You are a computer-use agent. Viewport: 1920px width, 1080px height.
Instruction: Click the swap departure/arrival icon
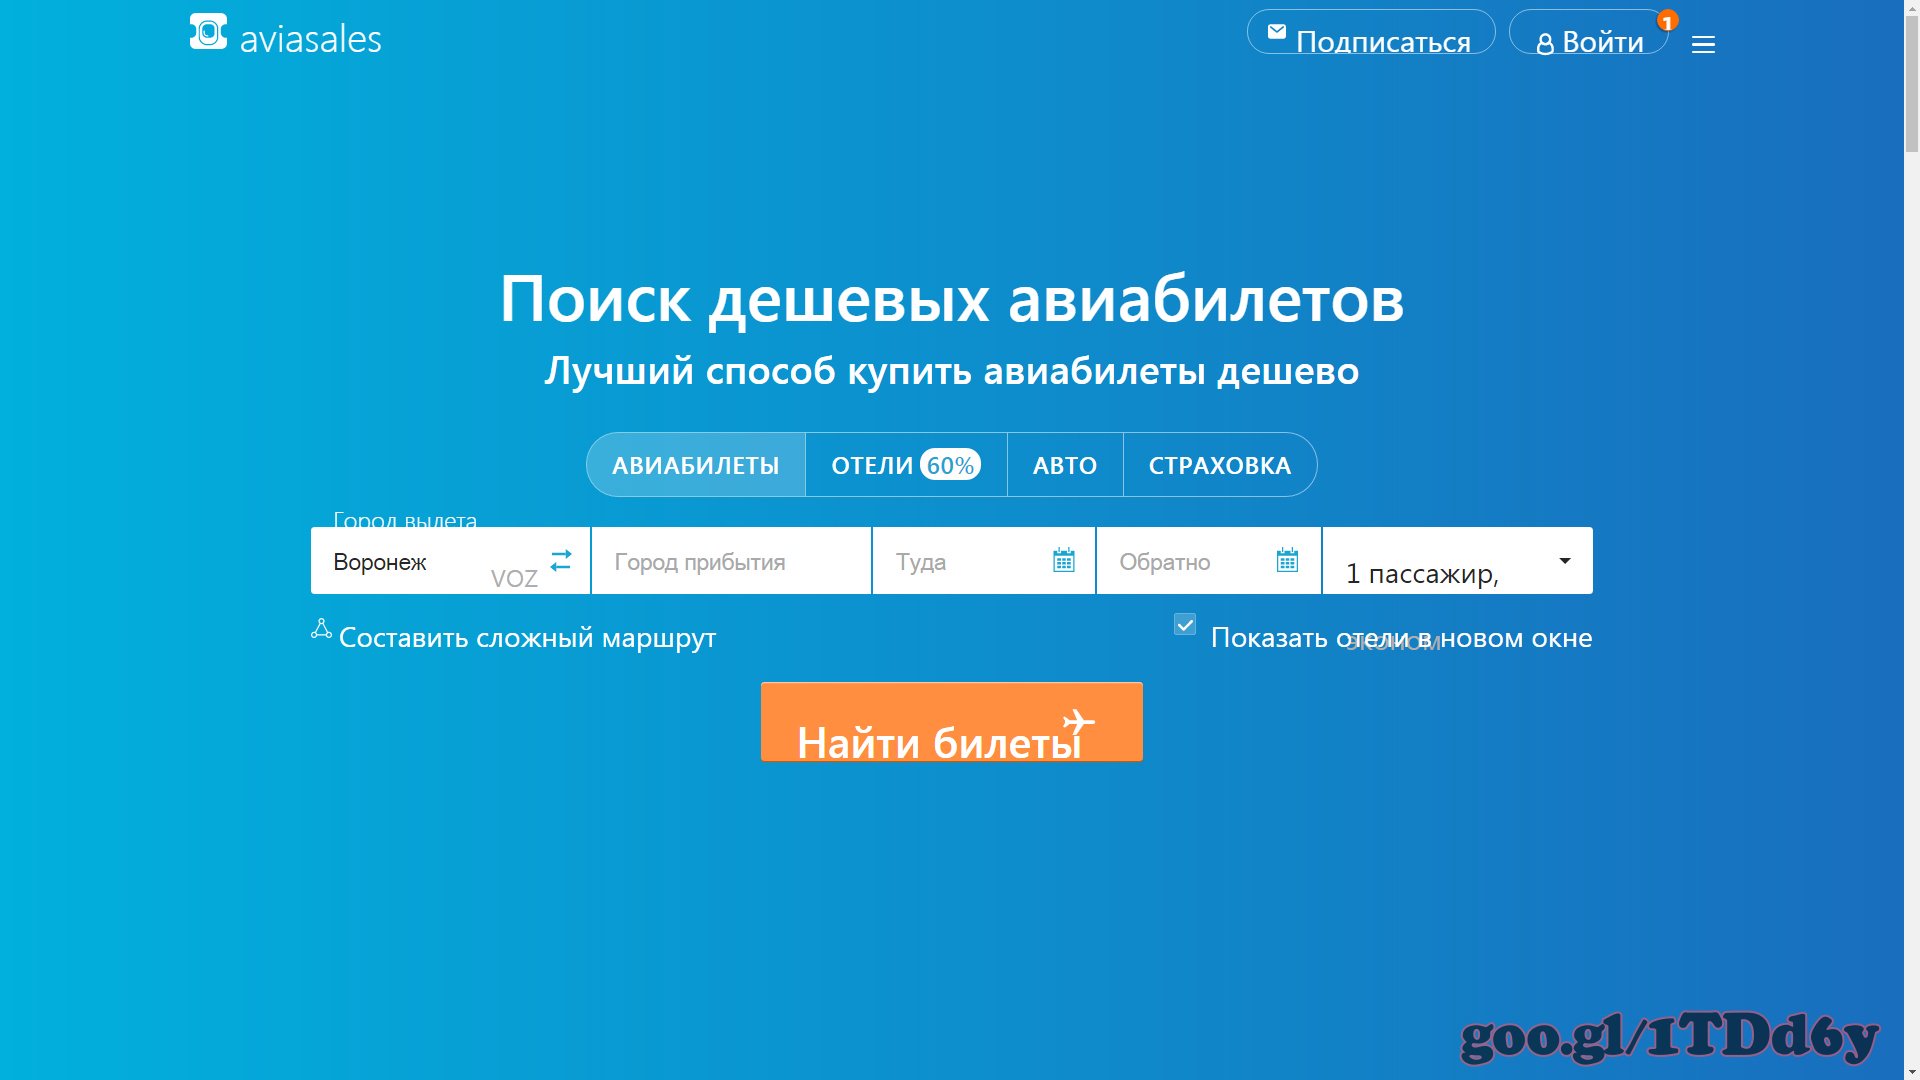(560, 560)
